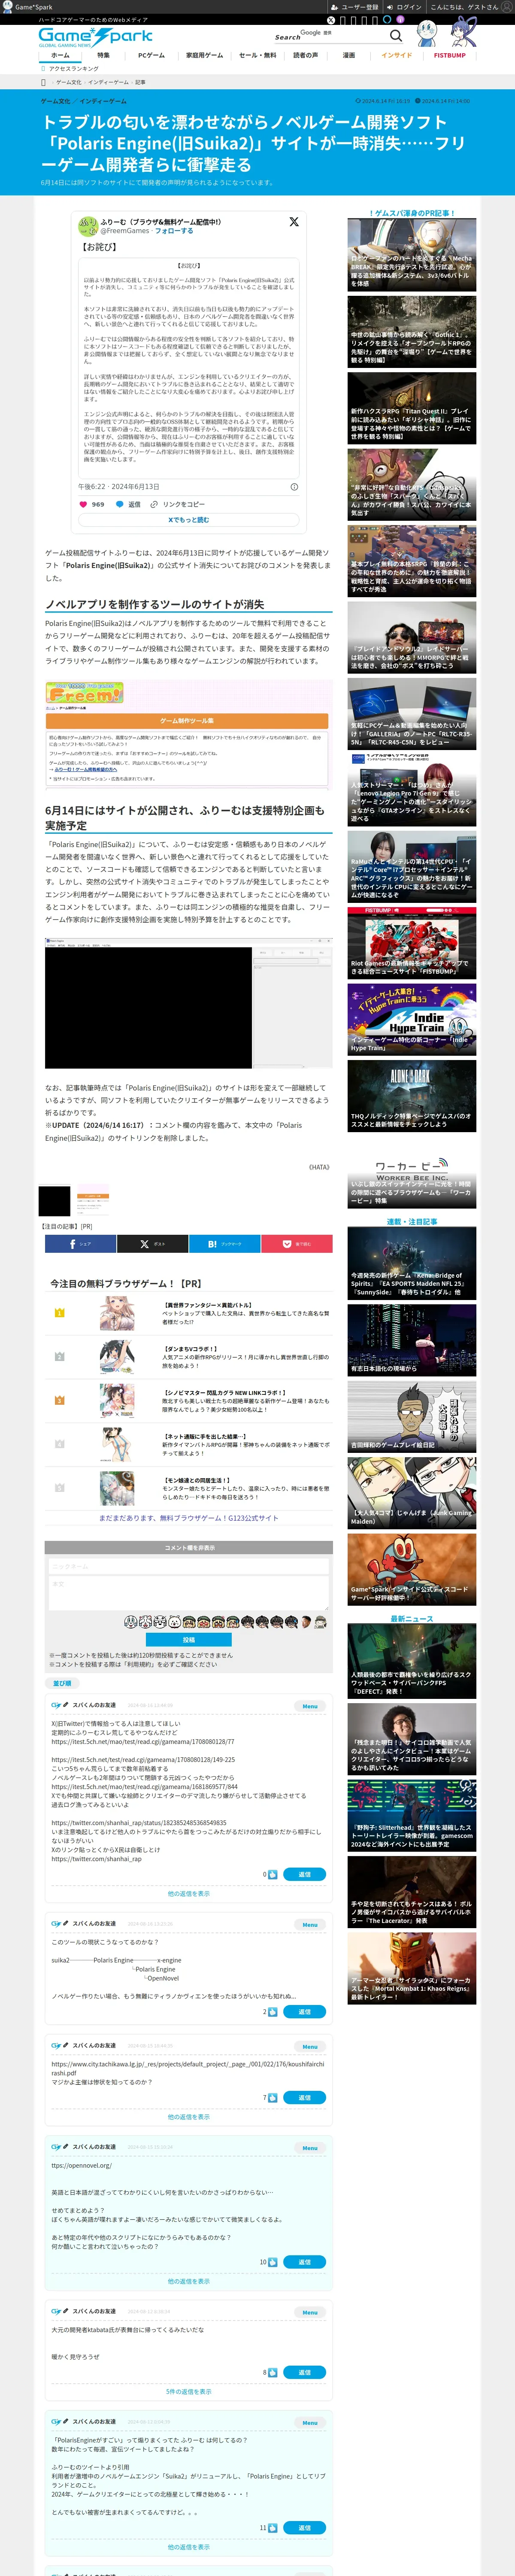Expand 5件の返信を表示 replies
Image resolution: width=515 pixels, height=2576 pixels.
pos(188,2392)
